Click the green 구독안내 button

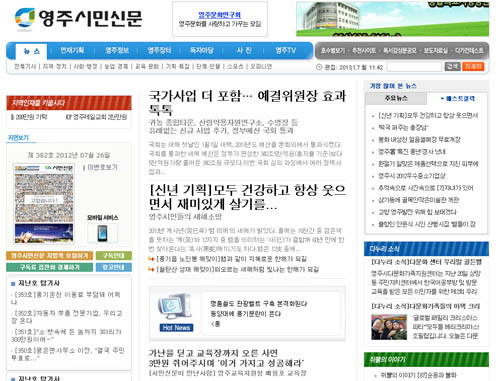pyautogui.click(x=114, y=256)
